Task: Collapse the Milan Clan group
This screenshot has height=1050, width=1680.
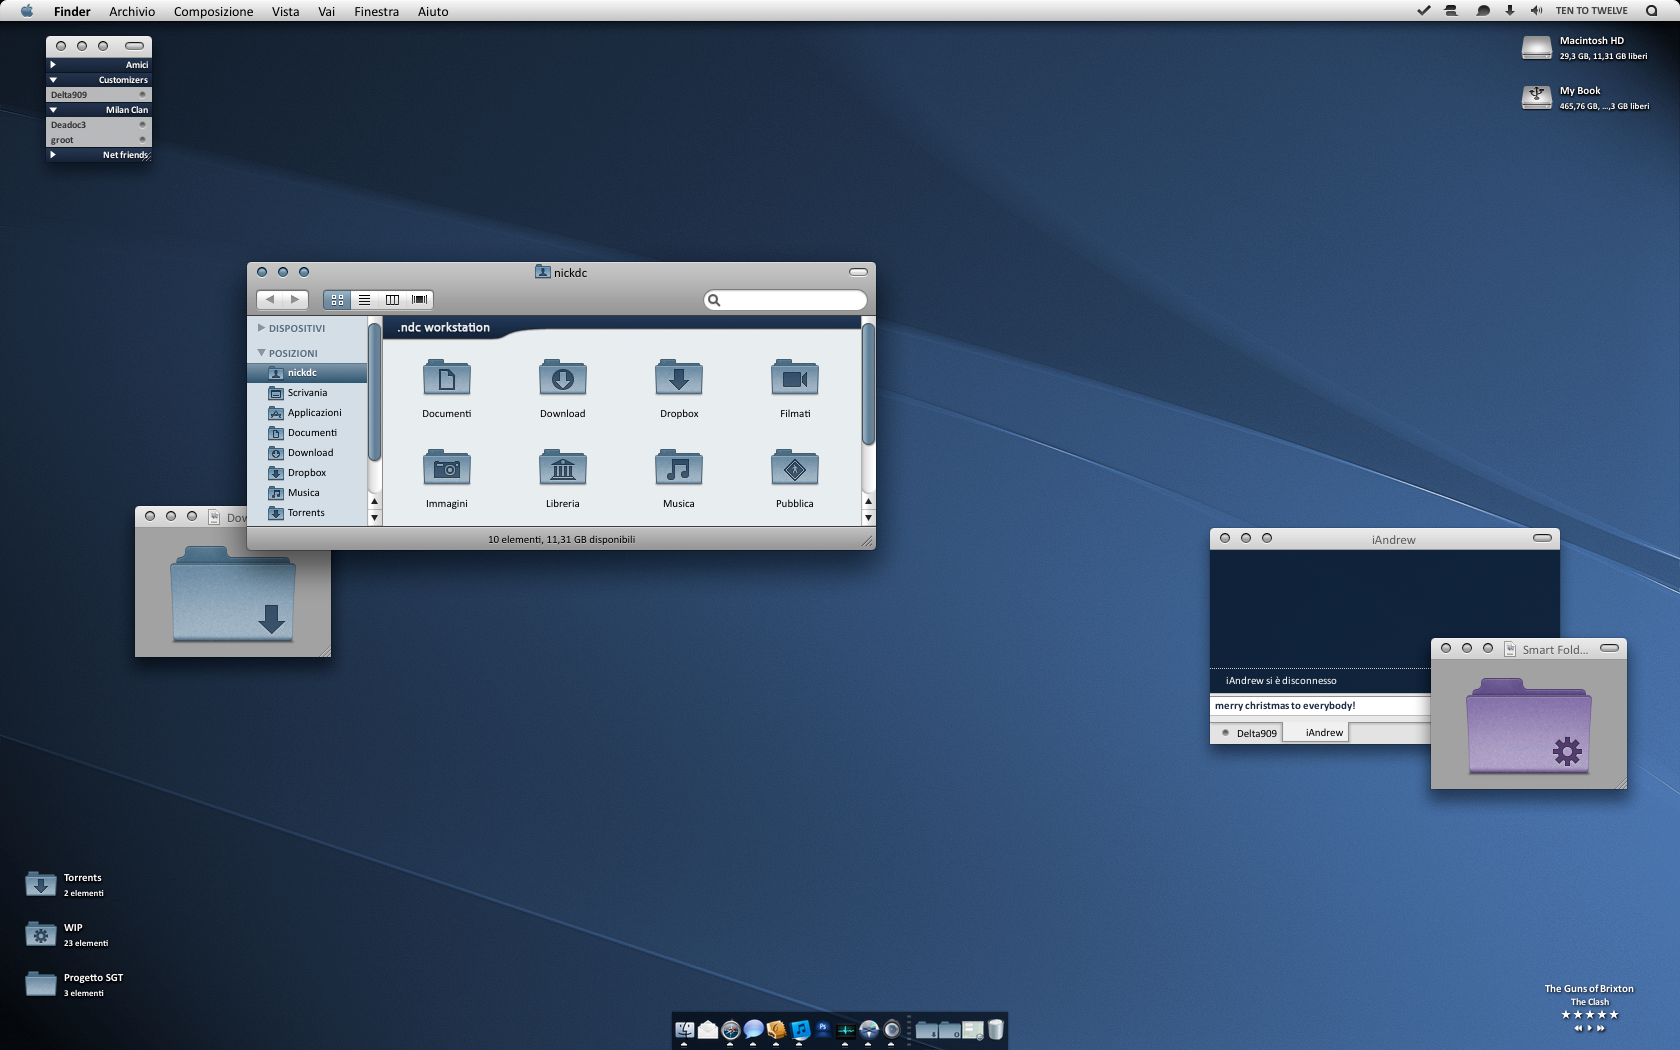Action: point(53,110)
